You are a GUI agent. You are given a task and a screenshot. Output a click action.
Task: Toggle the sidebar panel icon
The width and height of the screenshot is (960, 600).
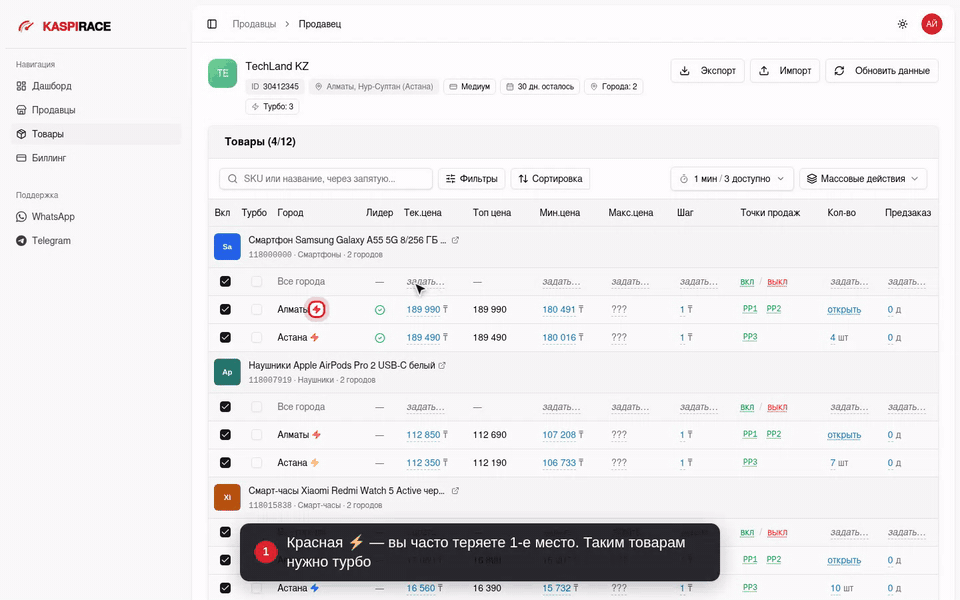pyautogui.click(x=212, y=24)
